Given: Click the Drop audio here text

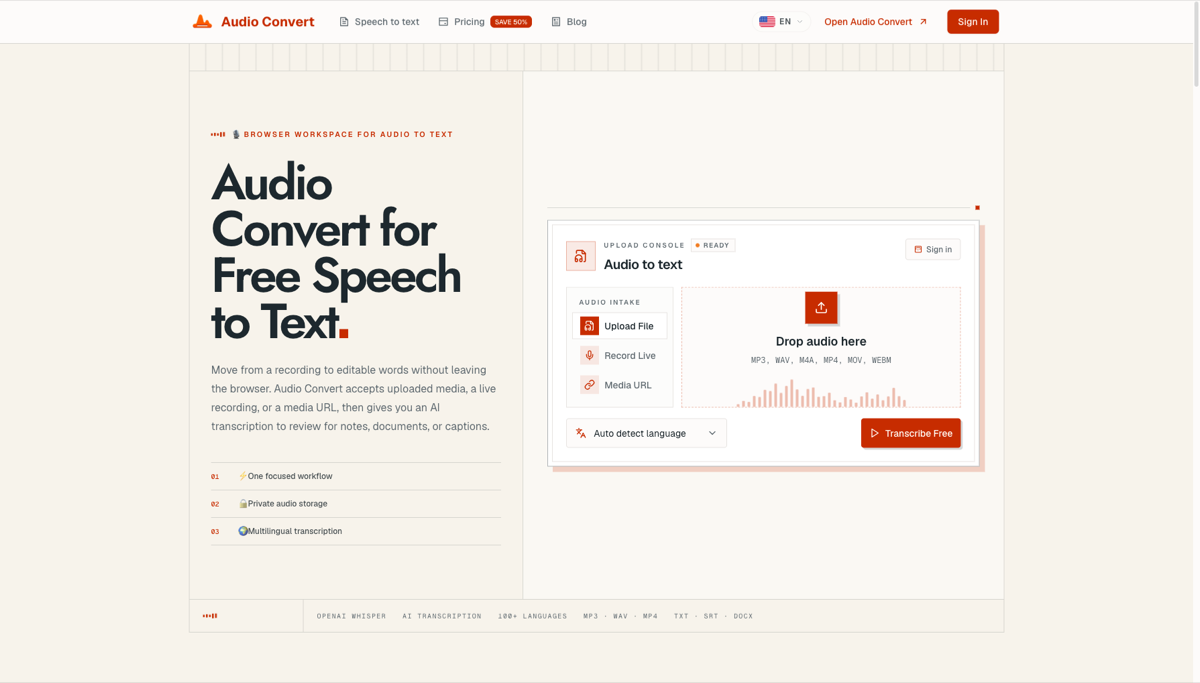Looking at the screenshot, I should [821, 341].
